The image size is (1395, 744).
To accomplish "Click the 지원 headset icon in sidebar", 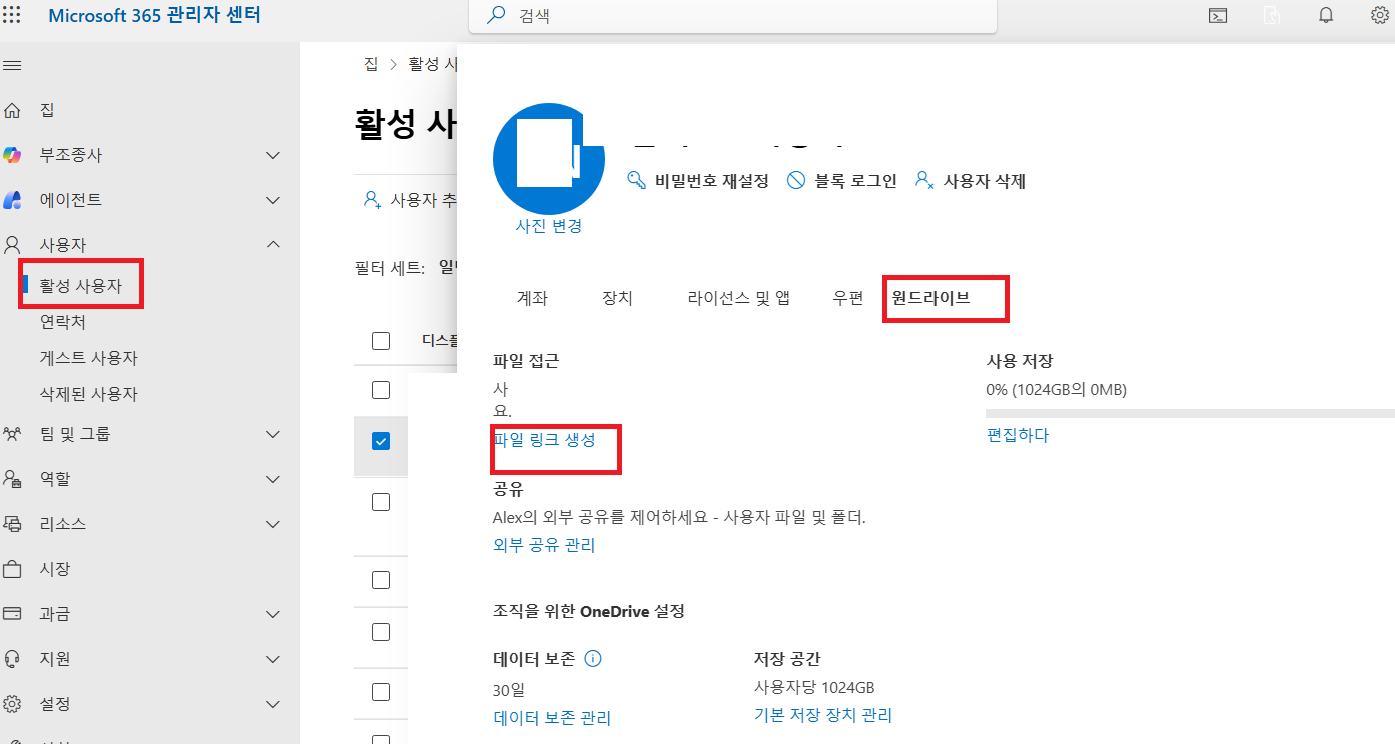I will pos(13,659).
